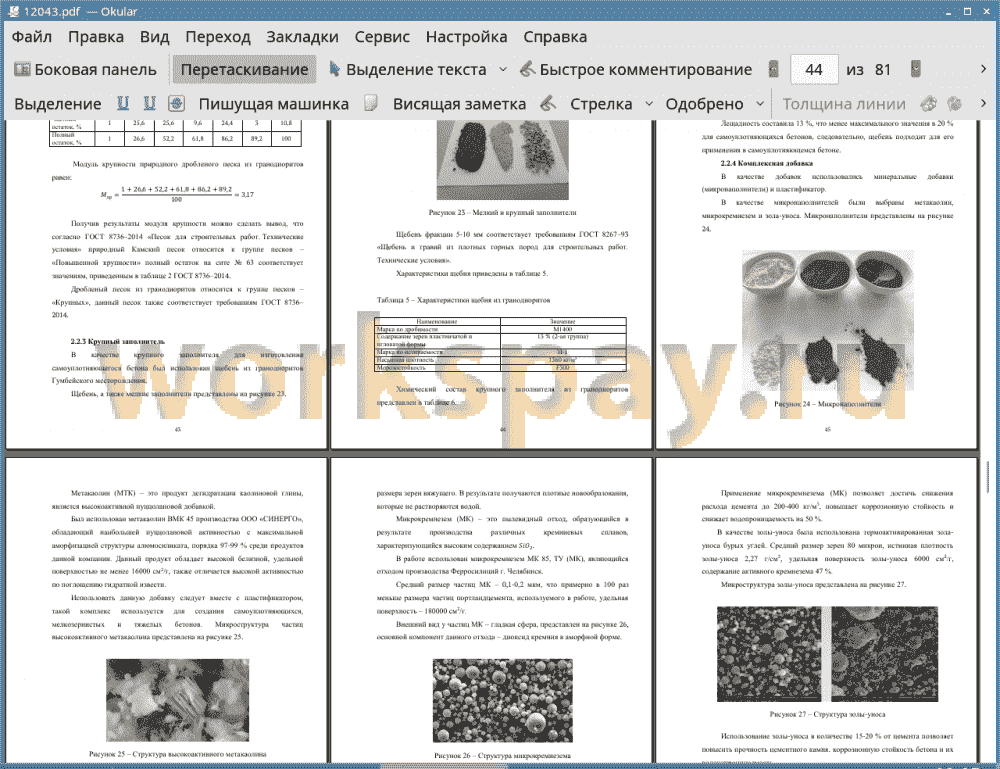Open the Файл menu

[32, 37]
